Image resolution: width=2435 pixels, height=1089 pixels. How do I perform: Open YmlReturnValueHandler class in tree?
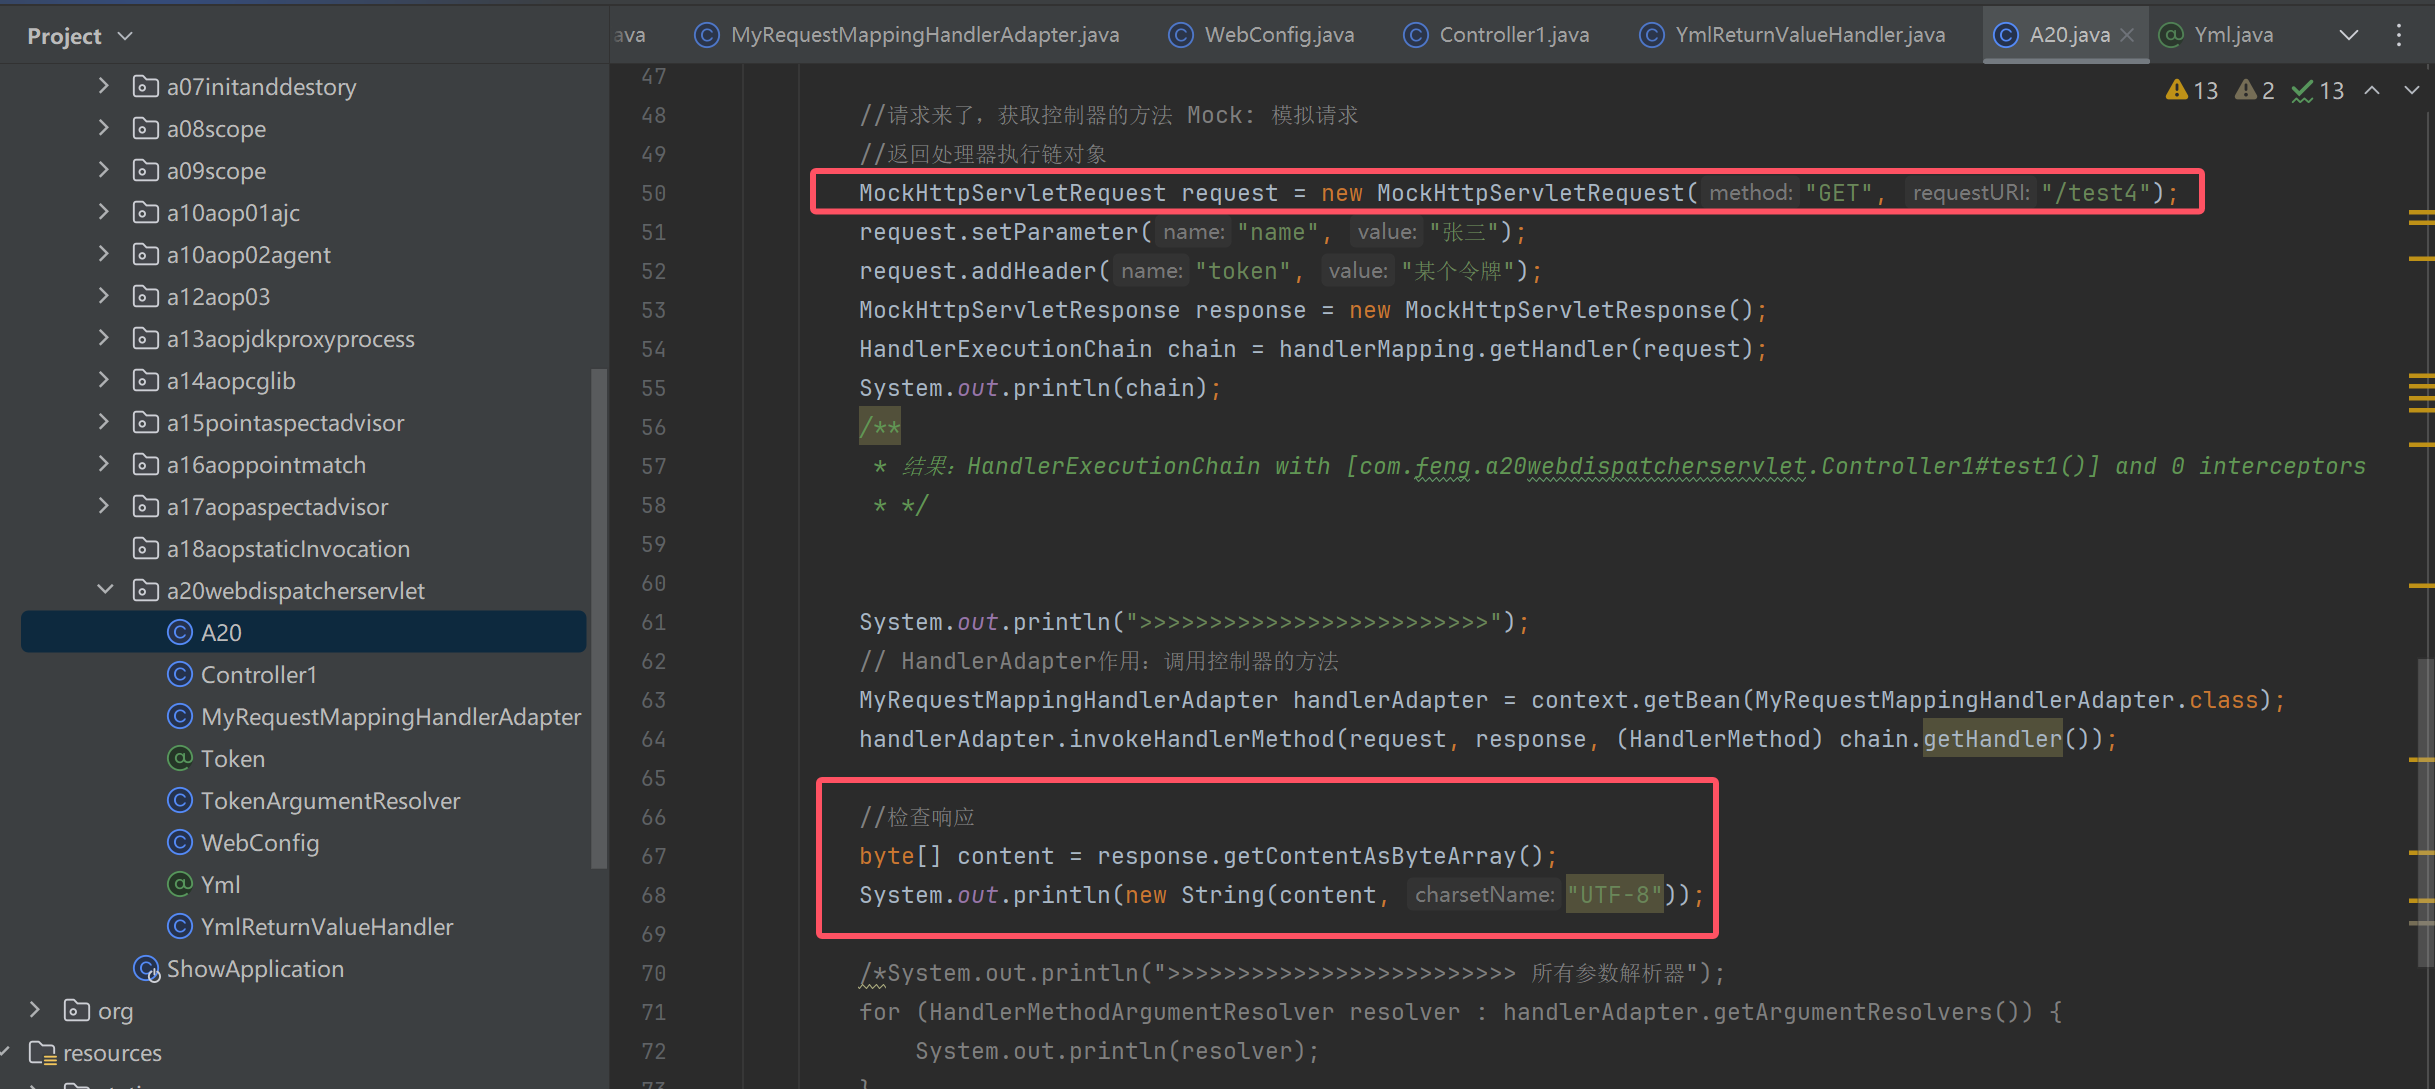(327, 927)
